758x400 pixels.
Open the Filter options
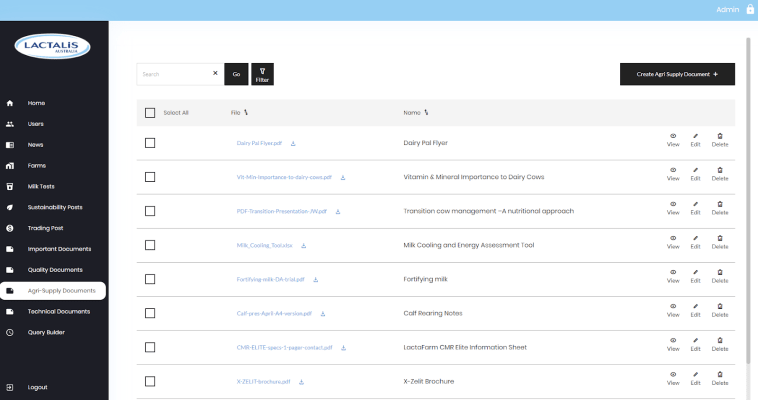(x=262, y=74)
